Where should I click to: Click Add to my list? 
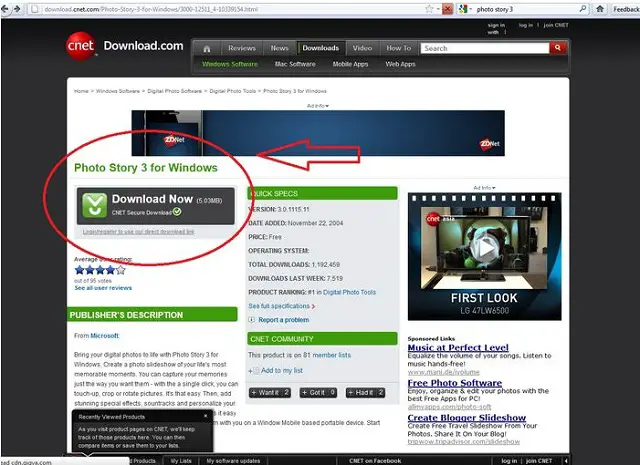(x=282, y=370)
